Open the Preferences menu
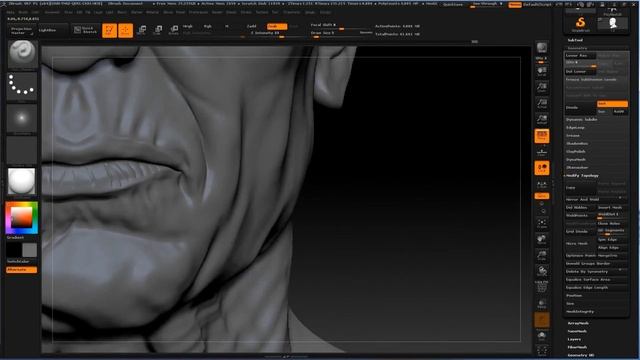The image size is (640, 360). [x=198, y=12]
